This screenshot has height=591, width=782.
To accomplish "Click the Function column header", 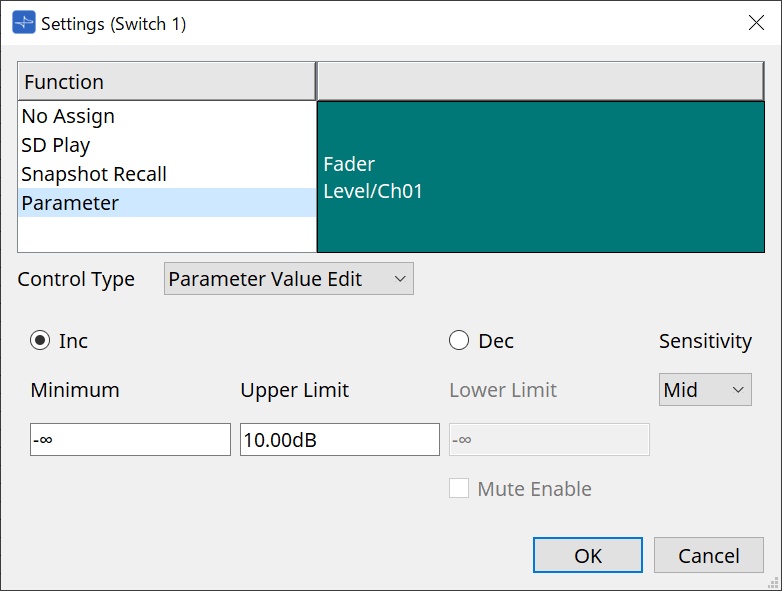I will click(166, 82).
